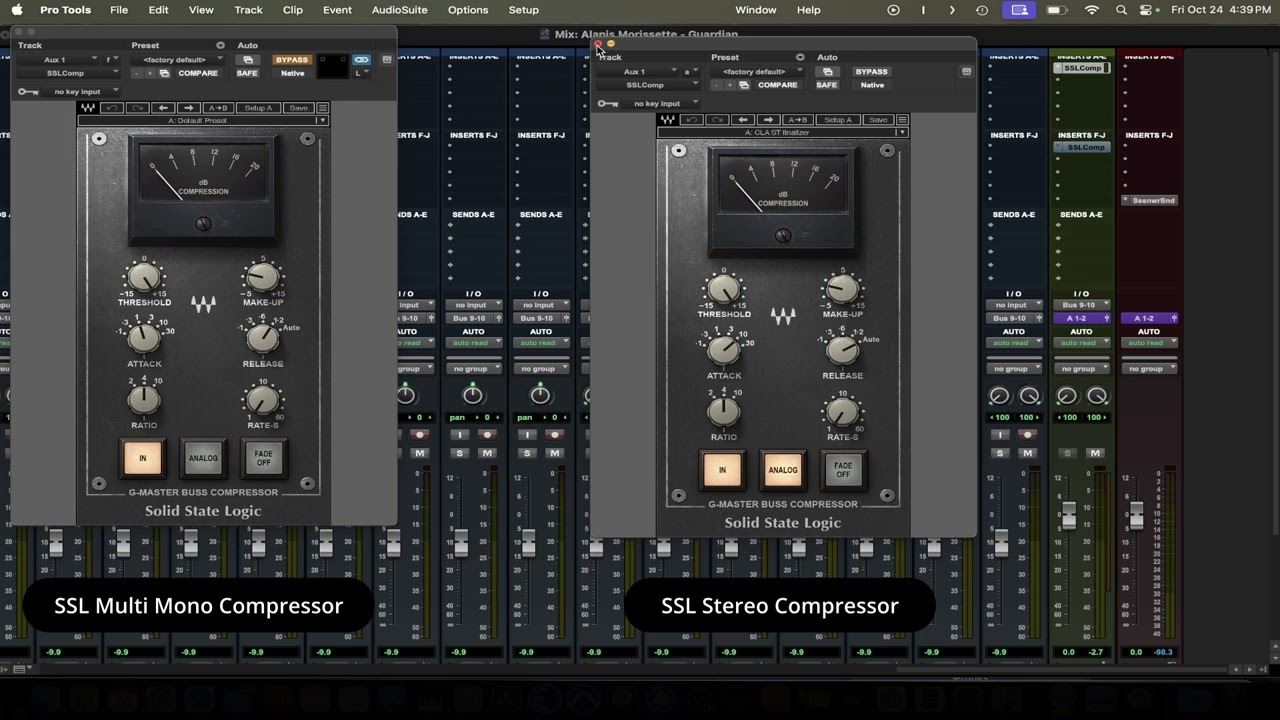Click the target button at the left plugin header's right edge

(x=386, y=60)
